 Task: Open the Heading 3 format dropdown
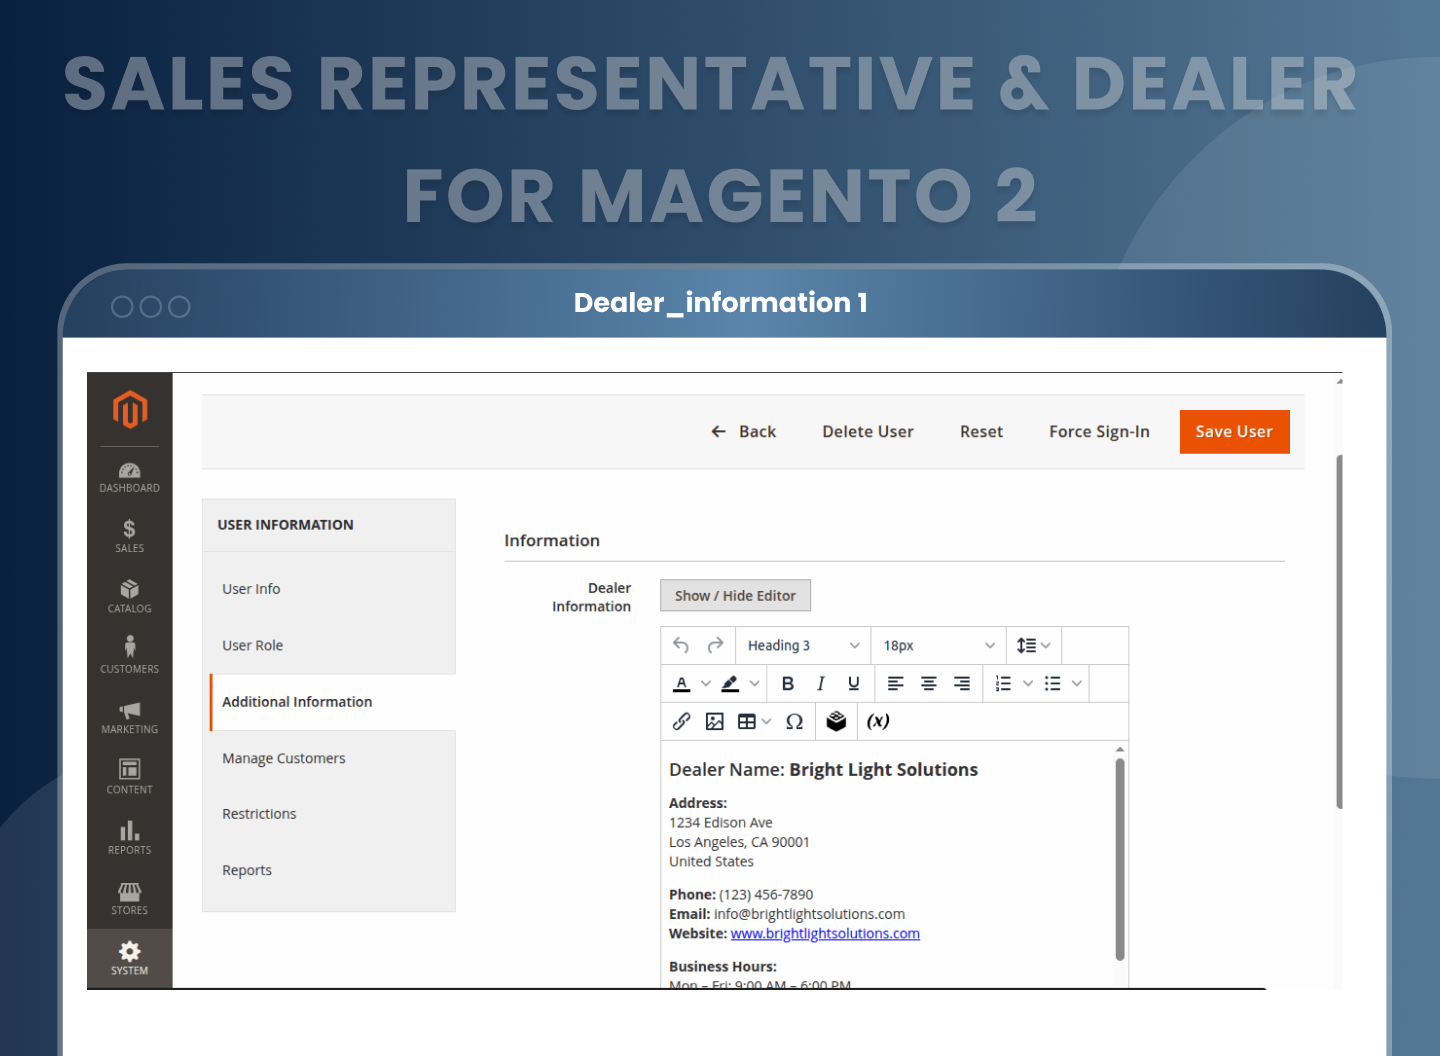coord(800,645)
